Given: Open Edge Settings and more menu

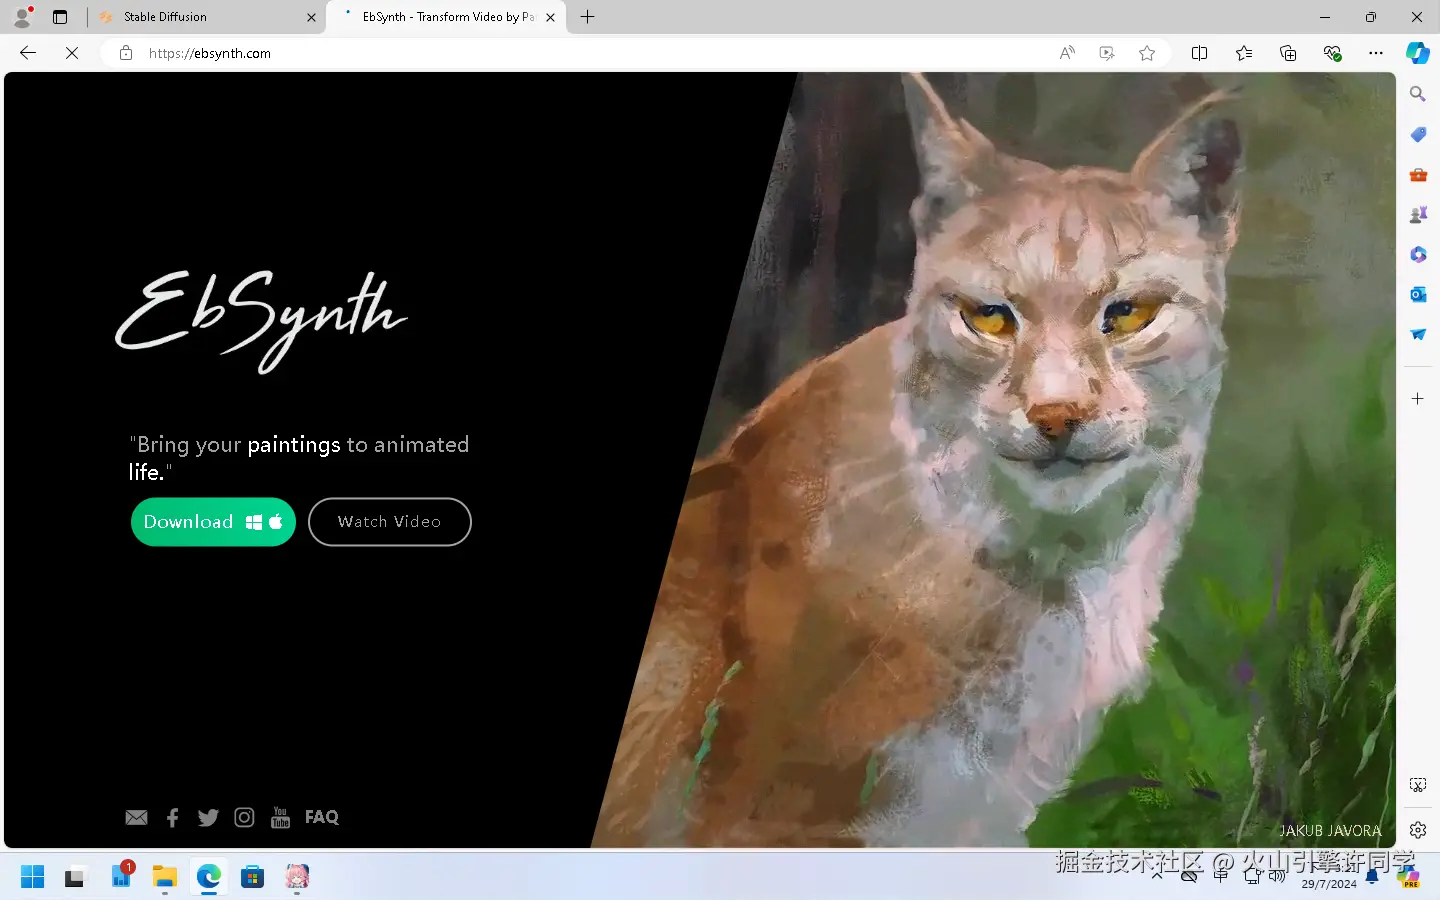Looking at the screenshot, I should pos(1376,53).
